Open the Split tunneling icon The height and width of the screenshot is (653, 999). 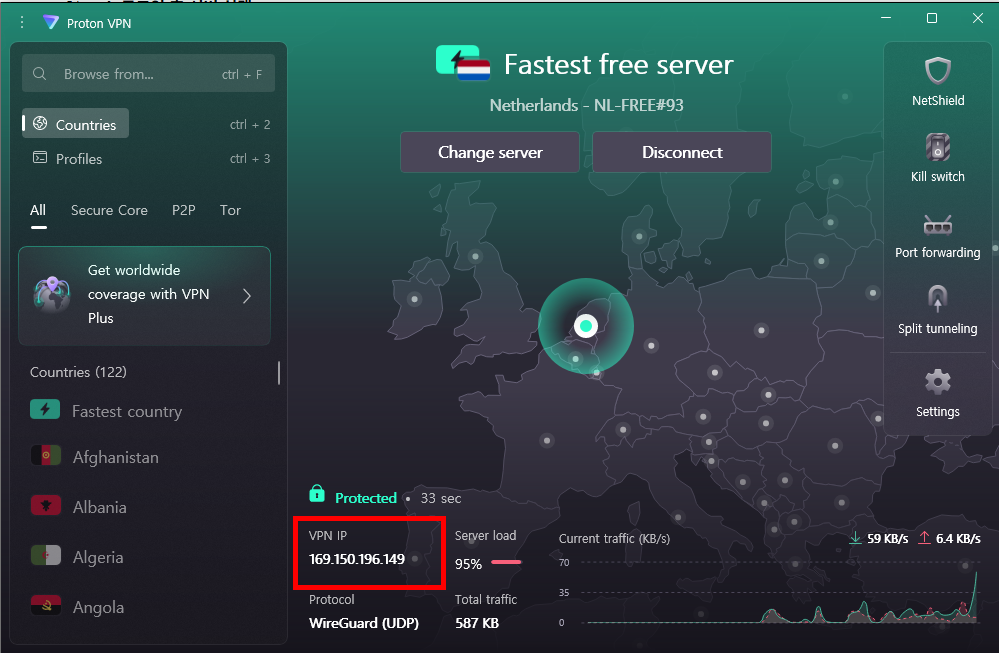coord(937,299)
